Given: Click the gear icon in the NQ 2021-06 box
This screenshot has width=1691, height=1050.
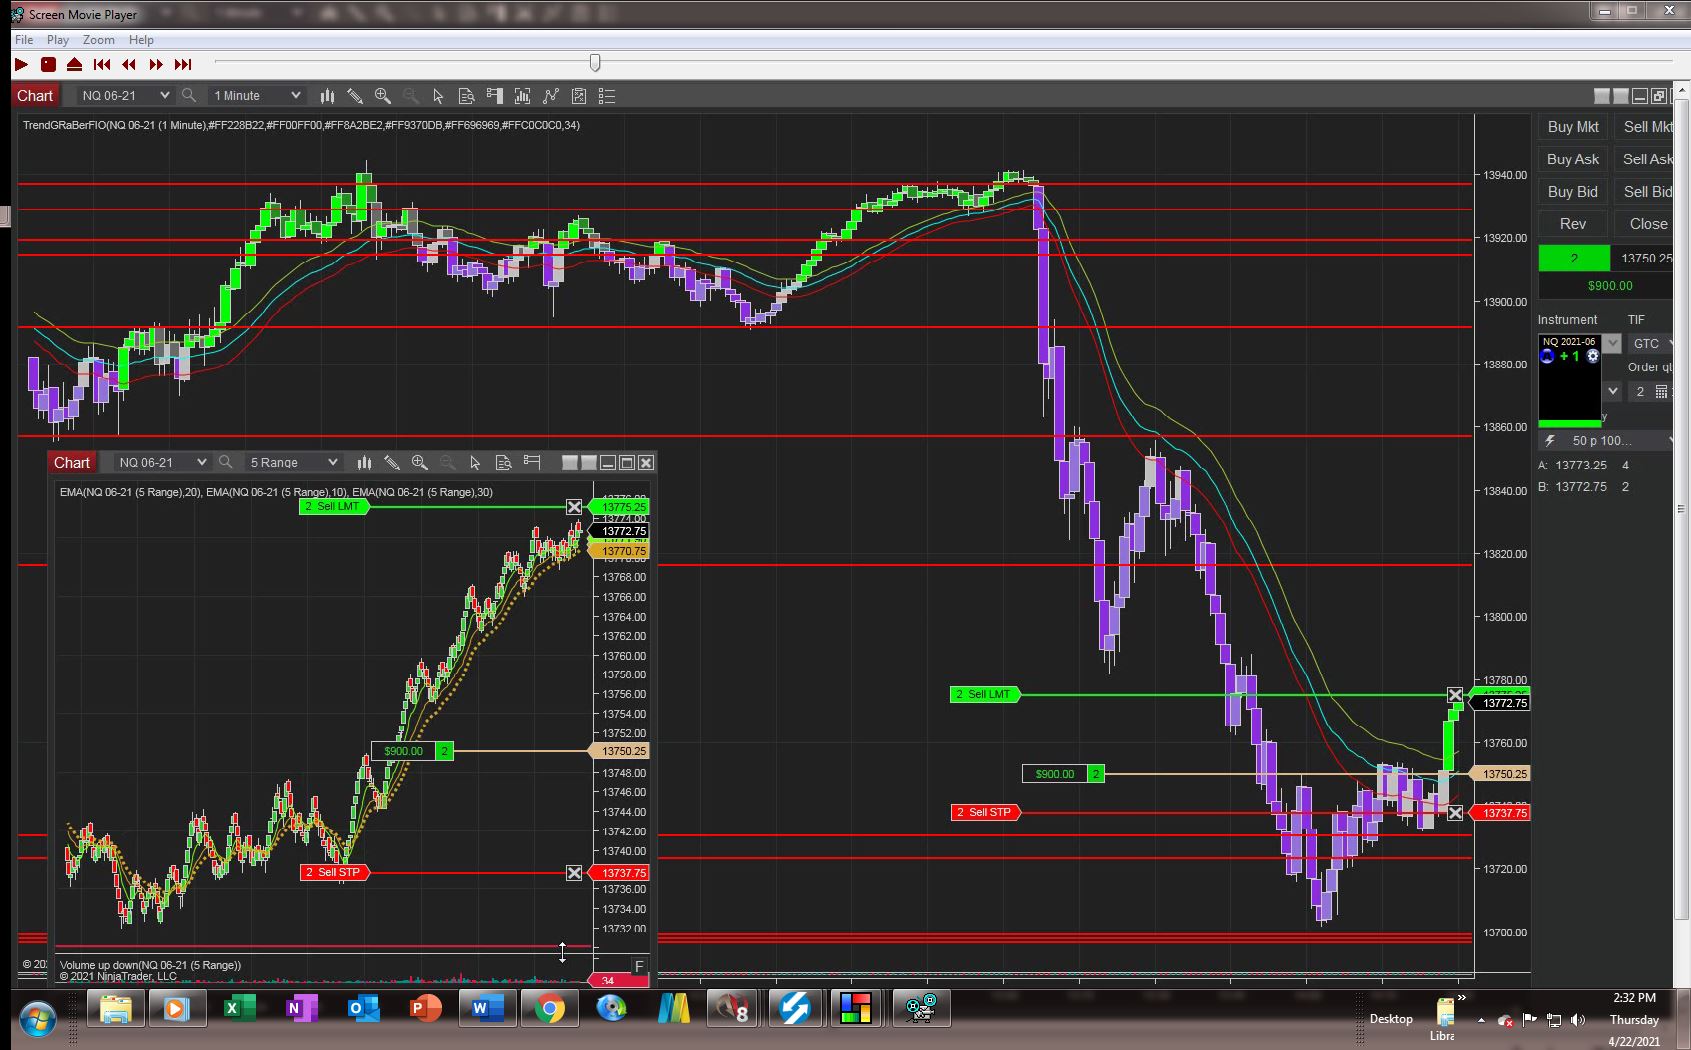Looking at the screenshot, I should 1593,356.
